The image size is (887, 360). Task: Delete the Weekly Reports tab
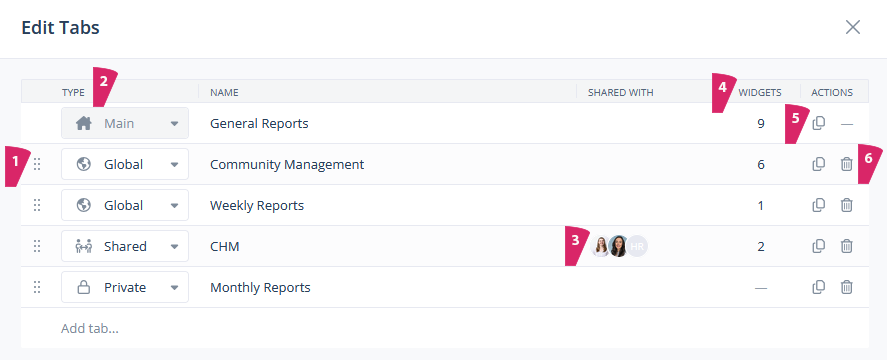point(846,205)
